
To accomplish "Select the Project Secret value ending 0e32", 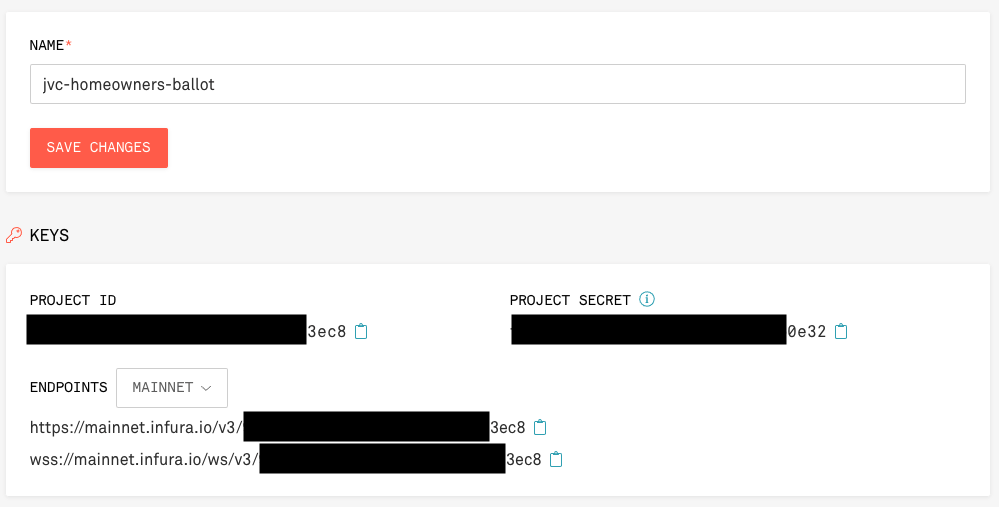I will pos(806,331).
